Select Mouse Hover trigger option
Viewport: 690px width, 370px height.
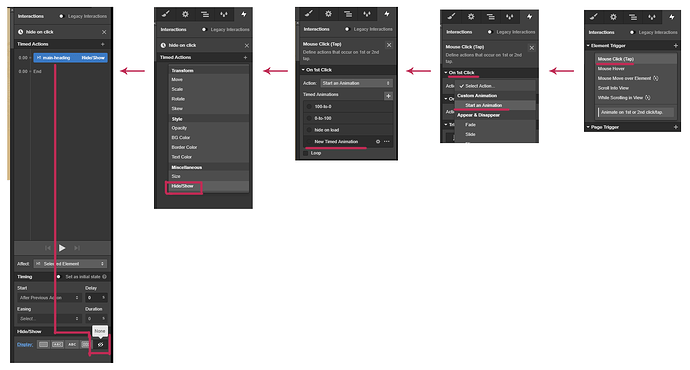pyautogui.click(x=611, y=69)
